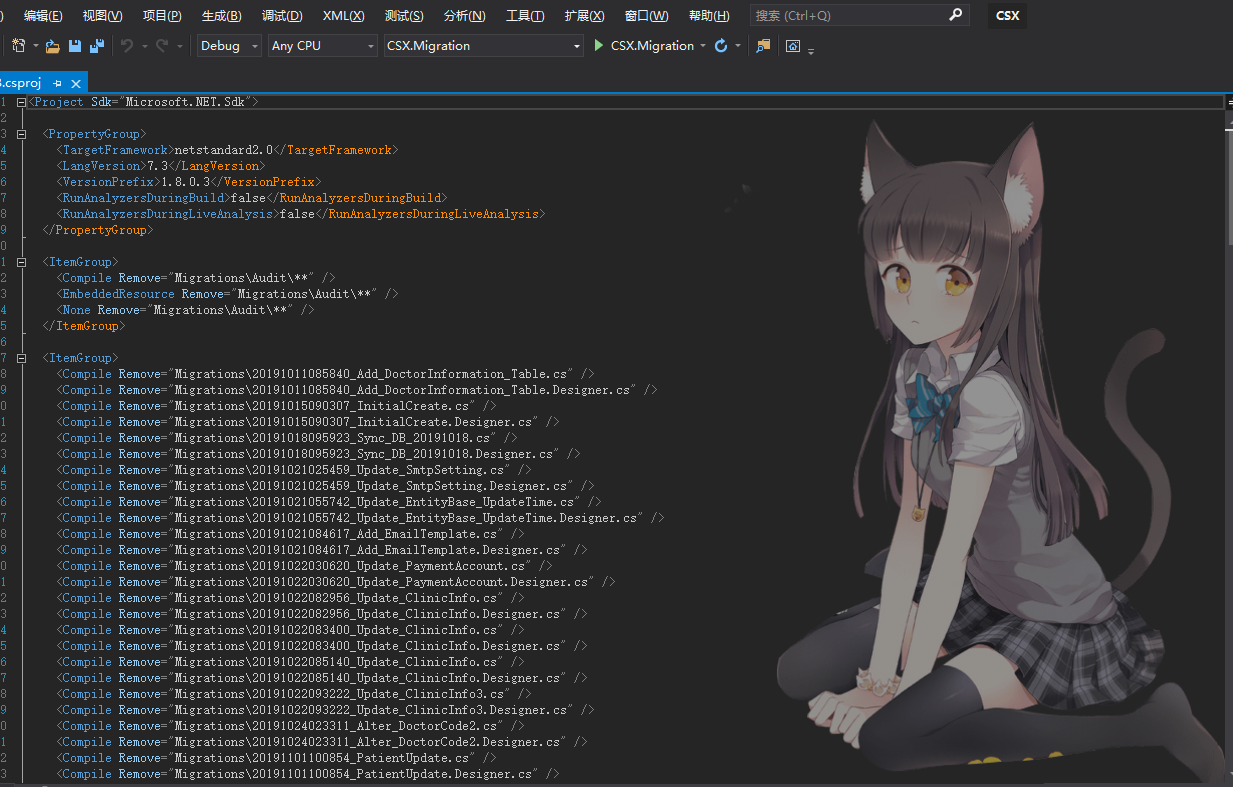Open the undo history dropdown arrow
The width and height of the screenshot is (1233, 787).
tap(144, 46)
